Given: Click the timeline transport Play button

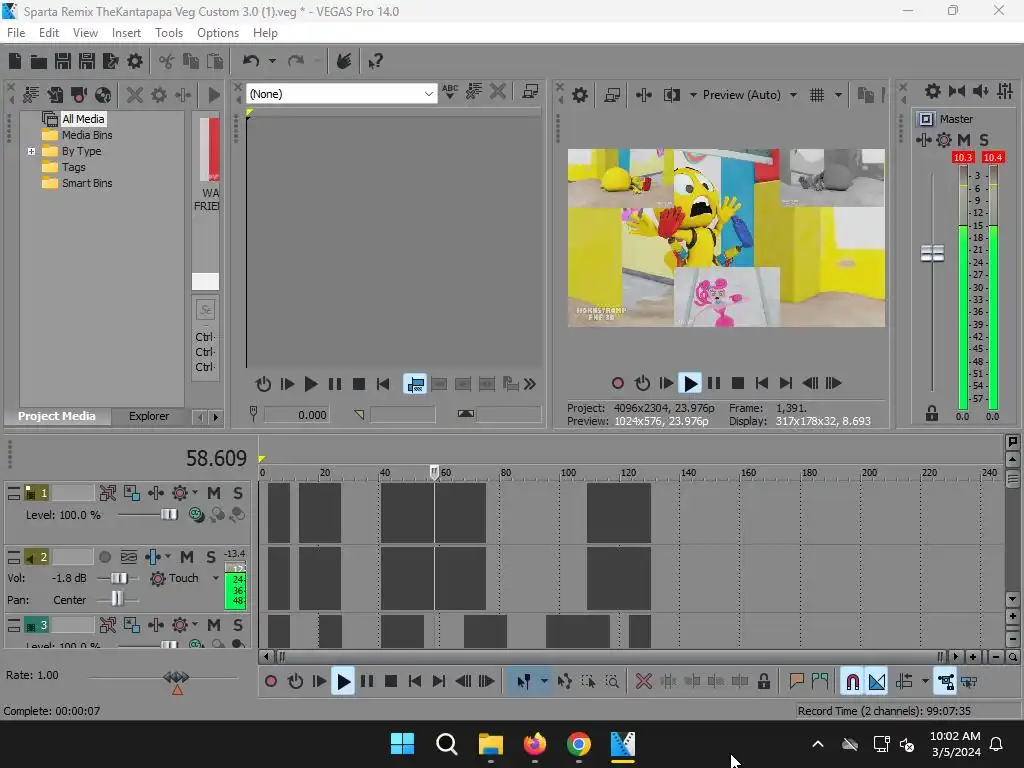Looking at the screenshot, I should (343, 682).
